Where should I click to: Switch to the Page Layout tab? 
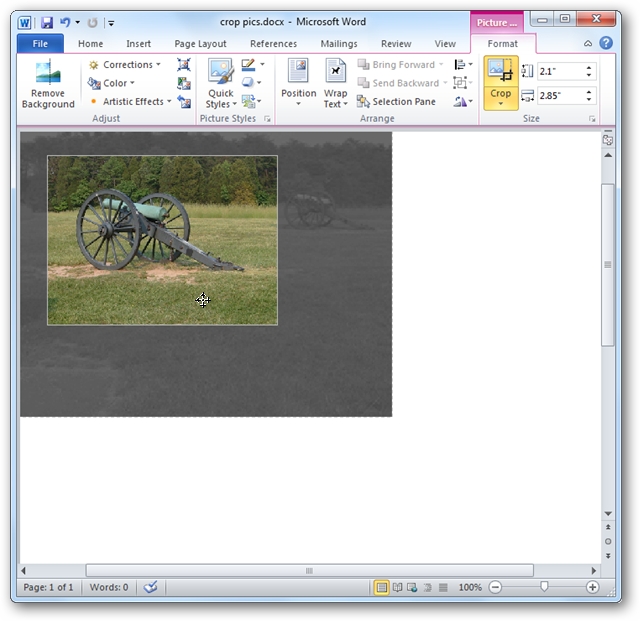[200, 44]
